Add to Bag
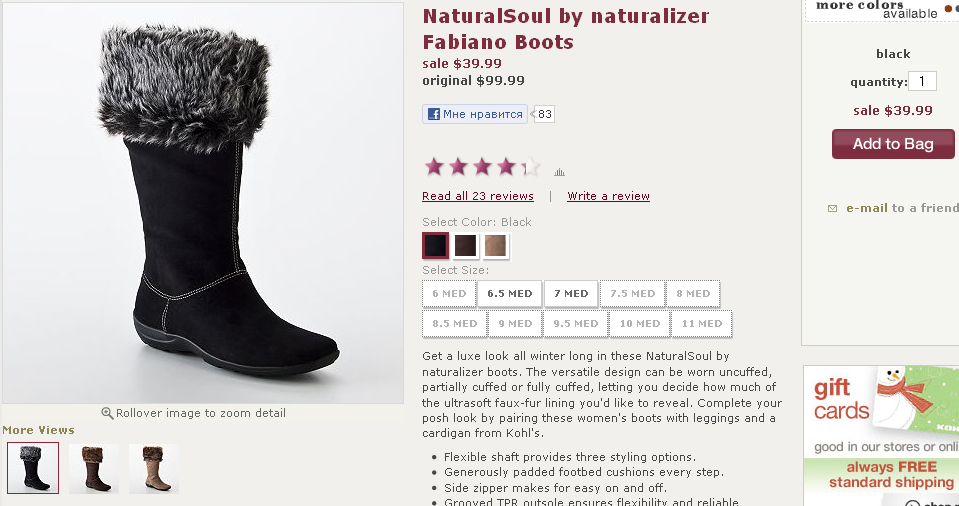The image size is (959, 506). pyautogui.click(x=893, y=144)
